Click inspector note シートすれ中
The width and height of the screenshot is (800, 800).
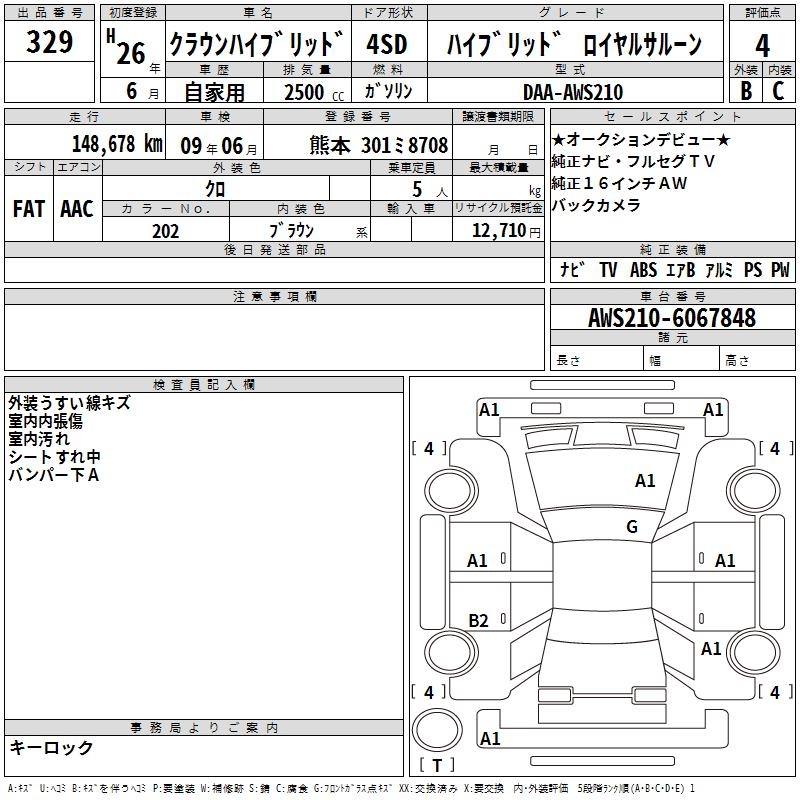[x=54, y=457]
